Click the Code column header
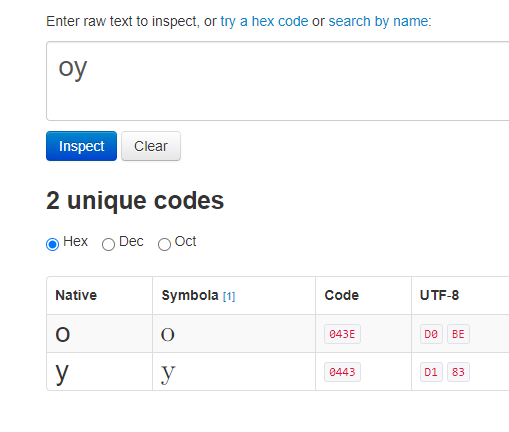This screenshot has width=509, height=432. pos(342,295)
